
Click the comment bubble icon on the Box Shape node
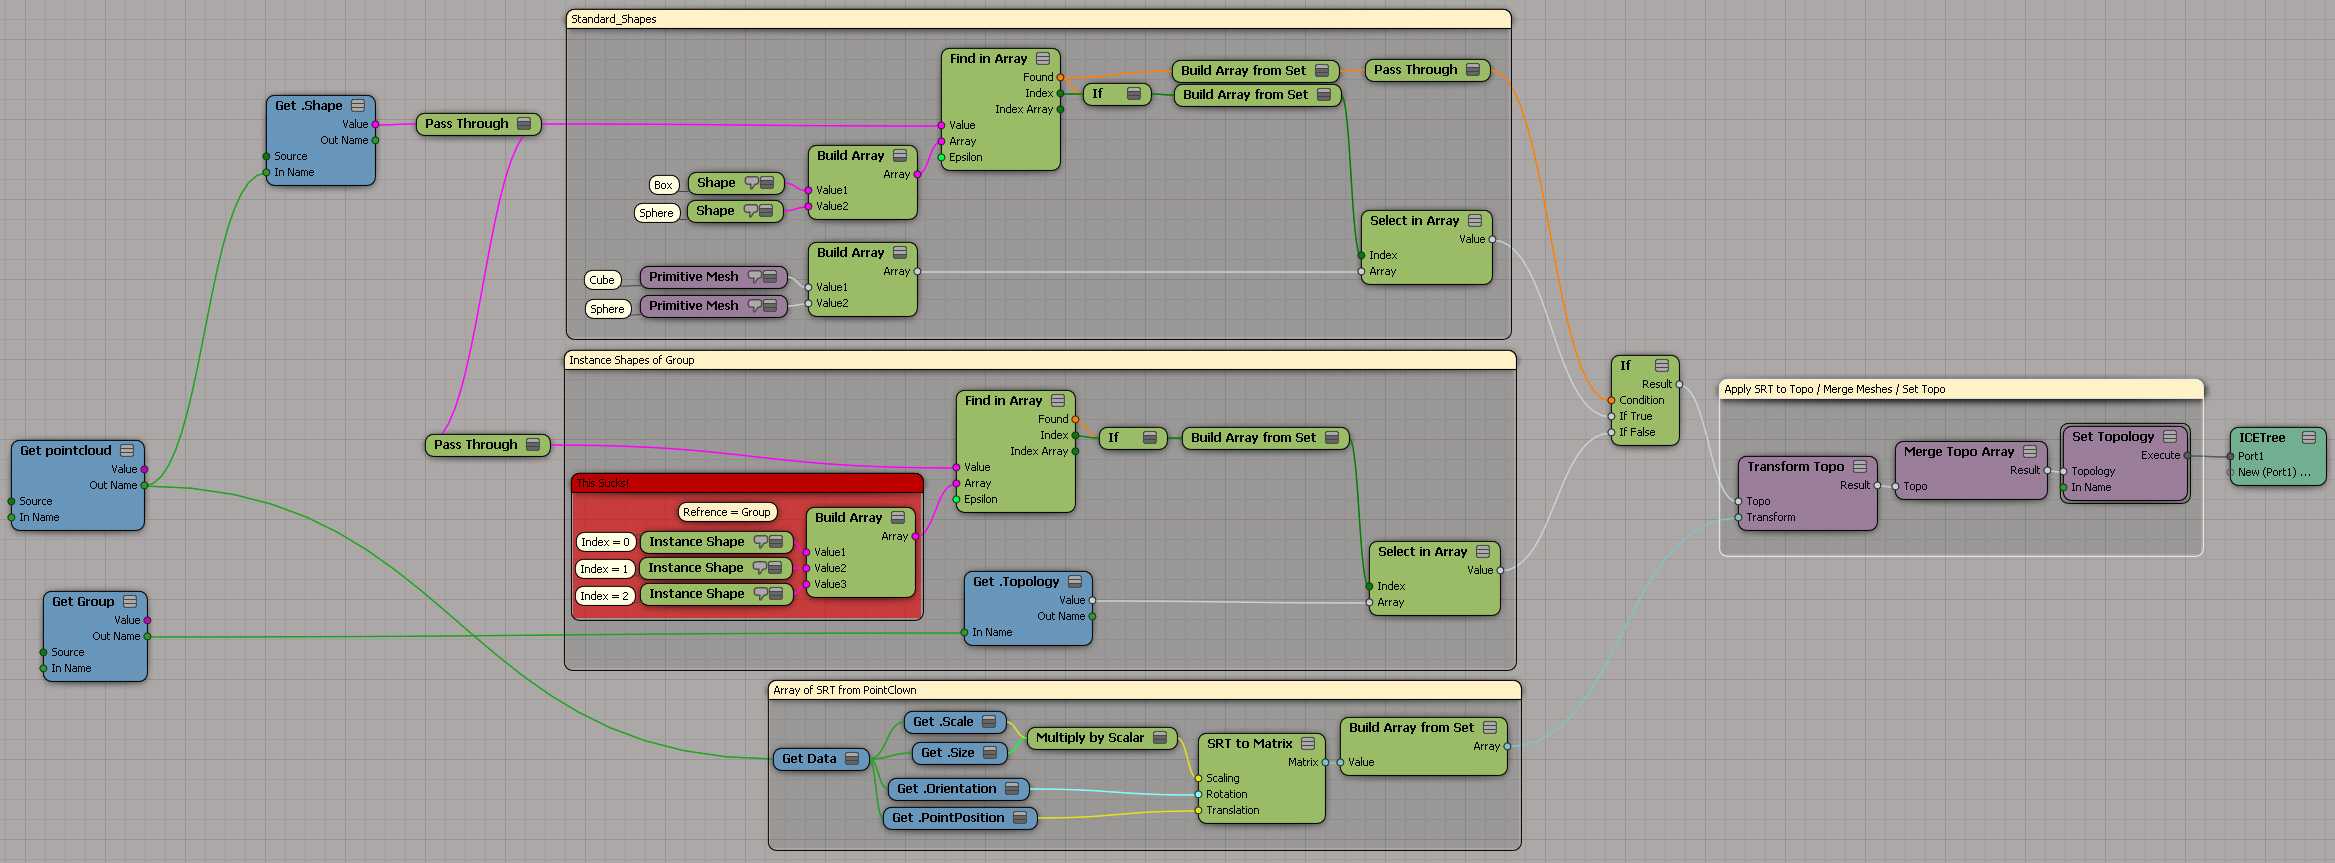751,183
